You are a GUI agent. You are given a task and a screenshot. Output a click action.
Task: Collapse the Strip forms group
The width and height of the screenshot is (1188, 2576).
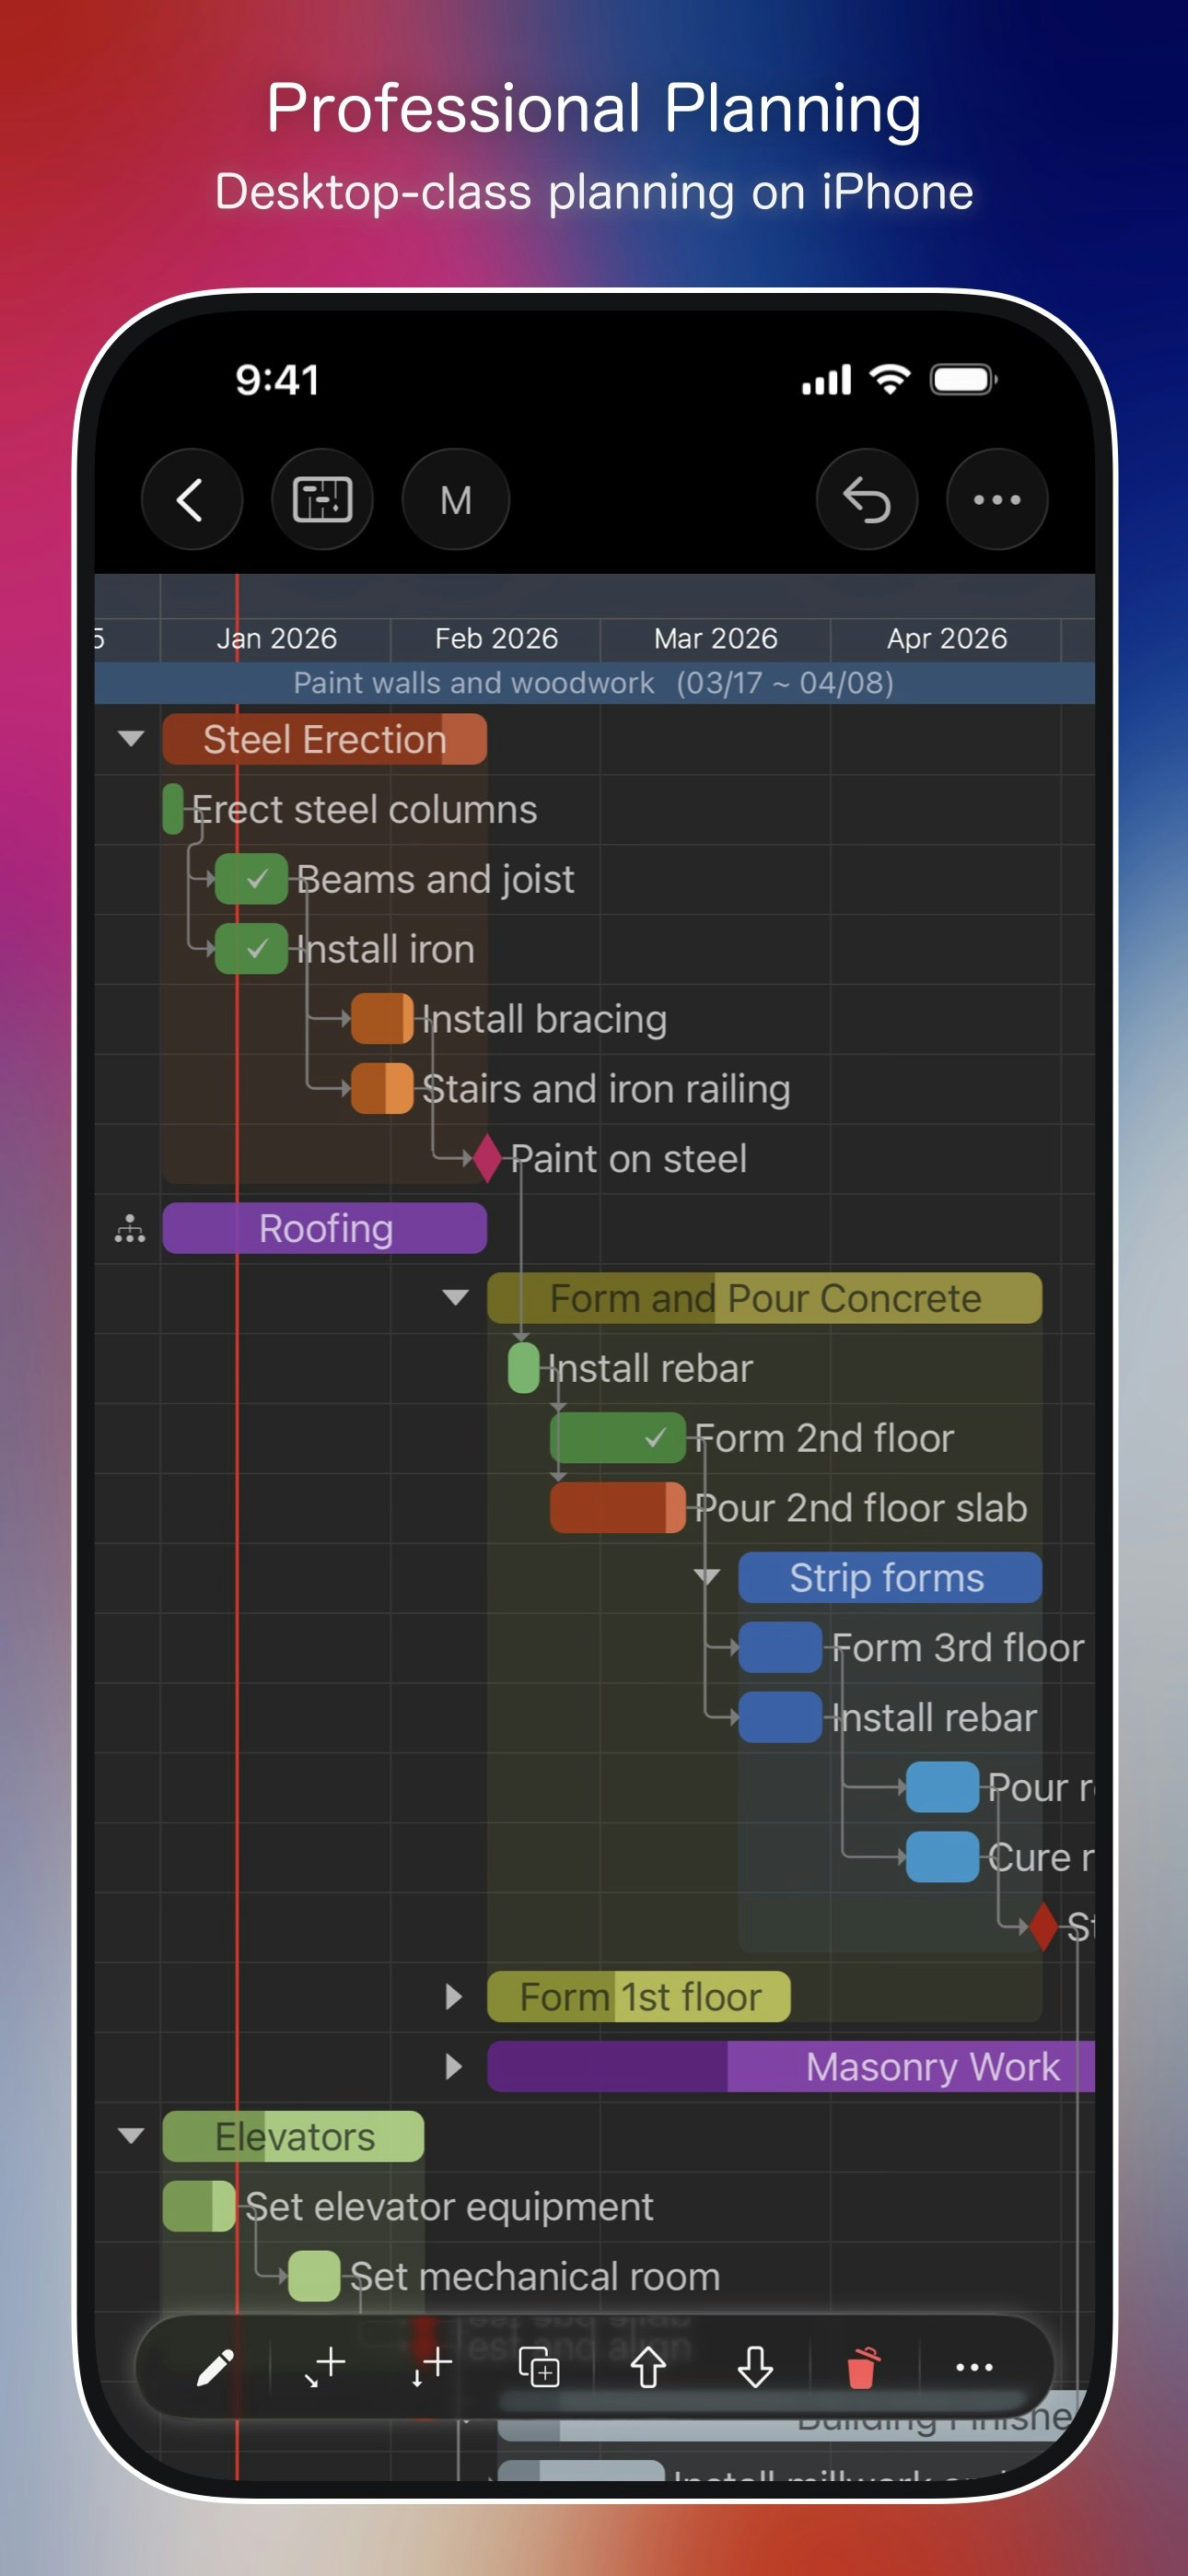(x=707, y=1577)
